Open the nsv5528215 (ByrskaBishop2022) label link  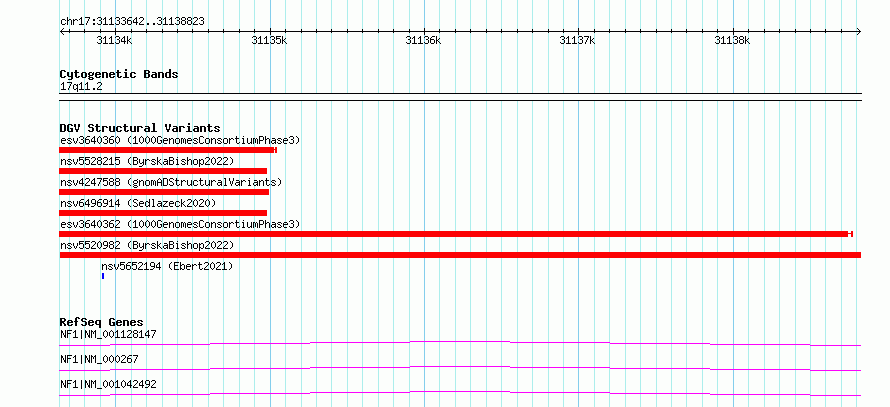click(x=147, y=161)
